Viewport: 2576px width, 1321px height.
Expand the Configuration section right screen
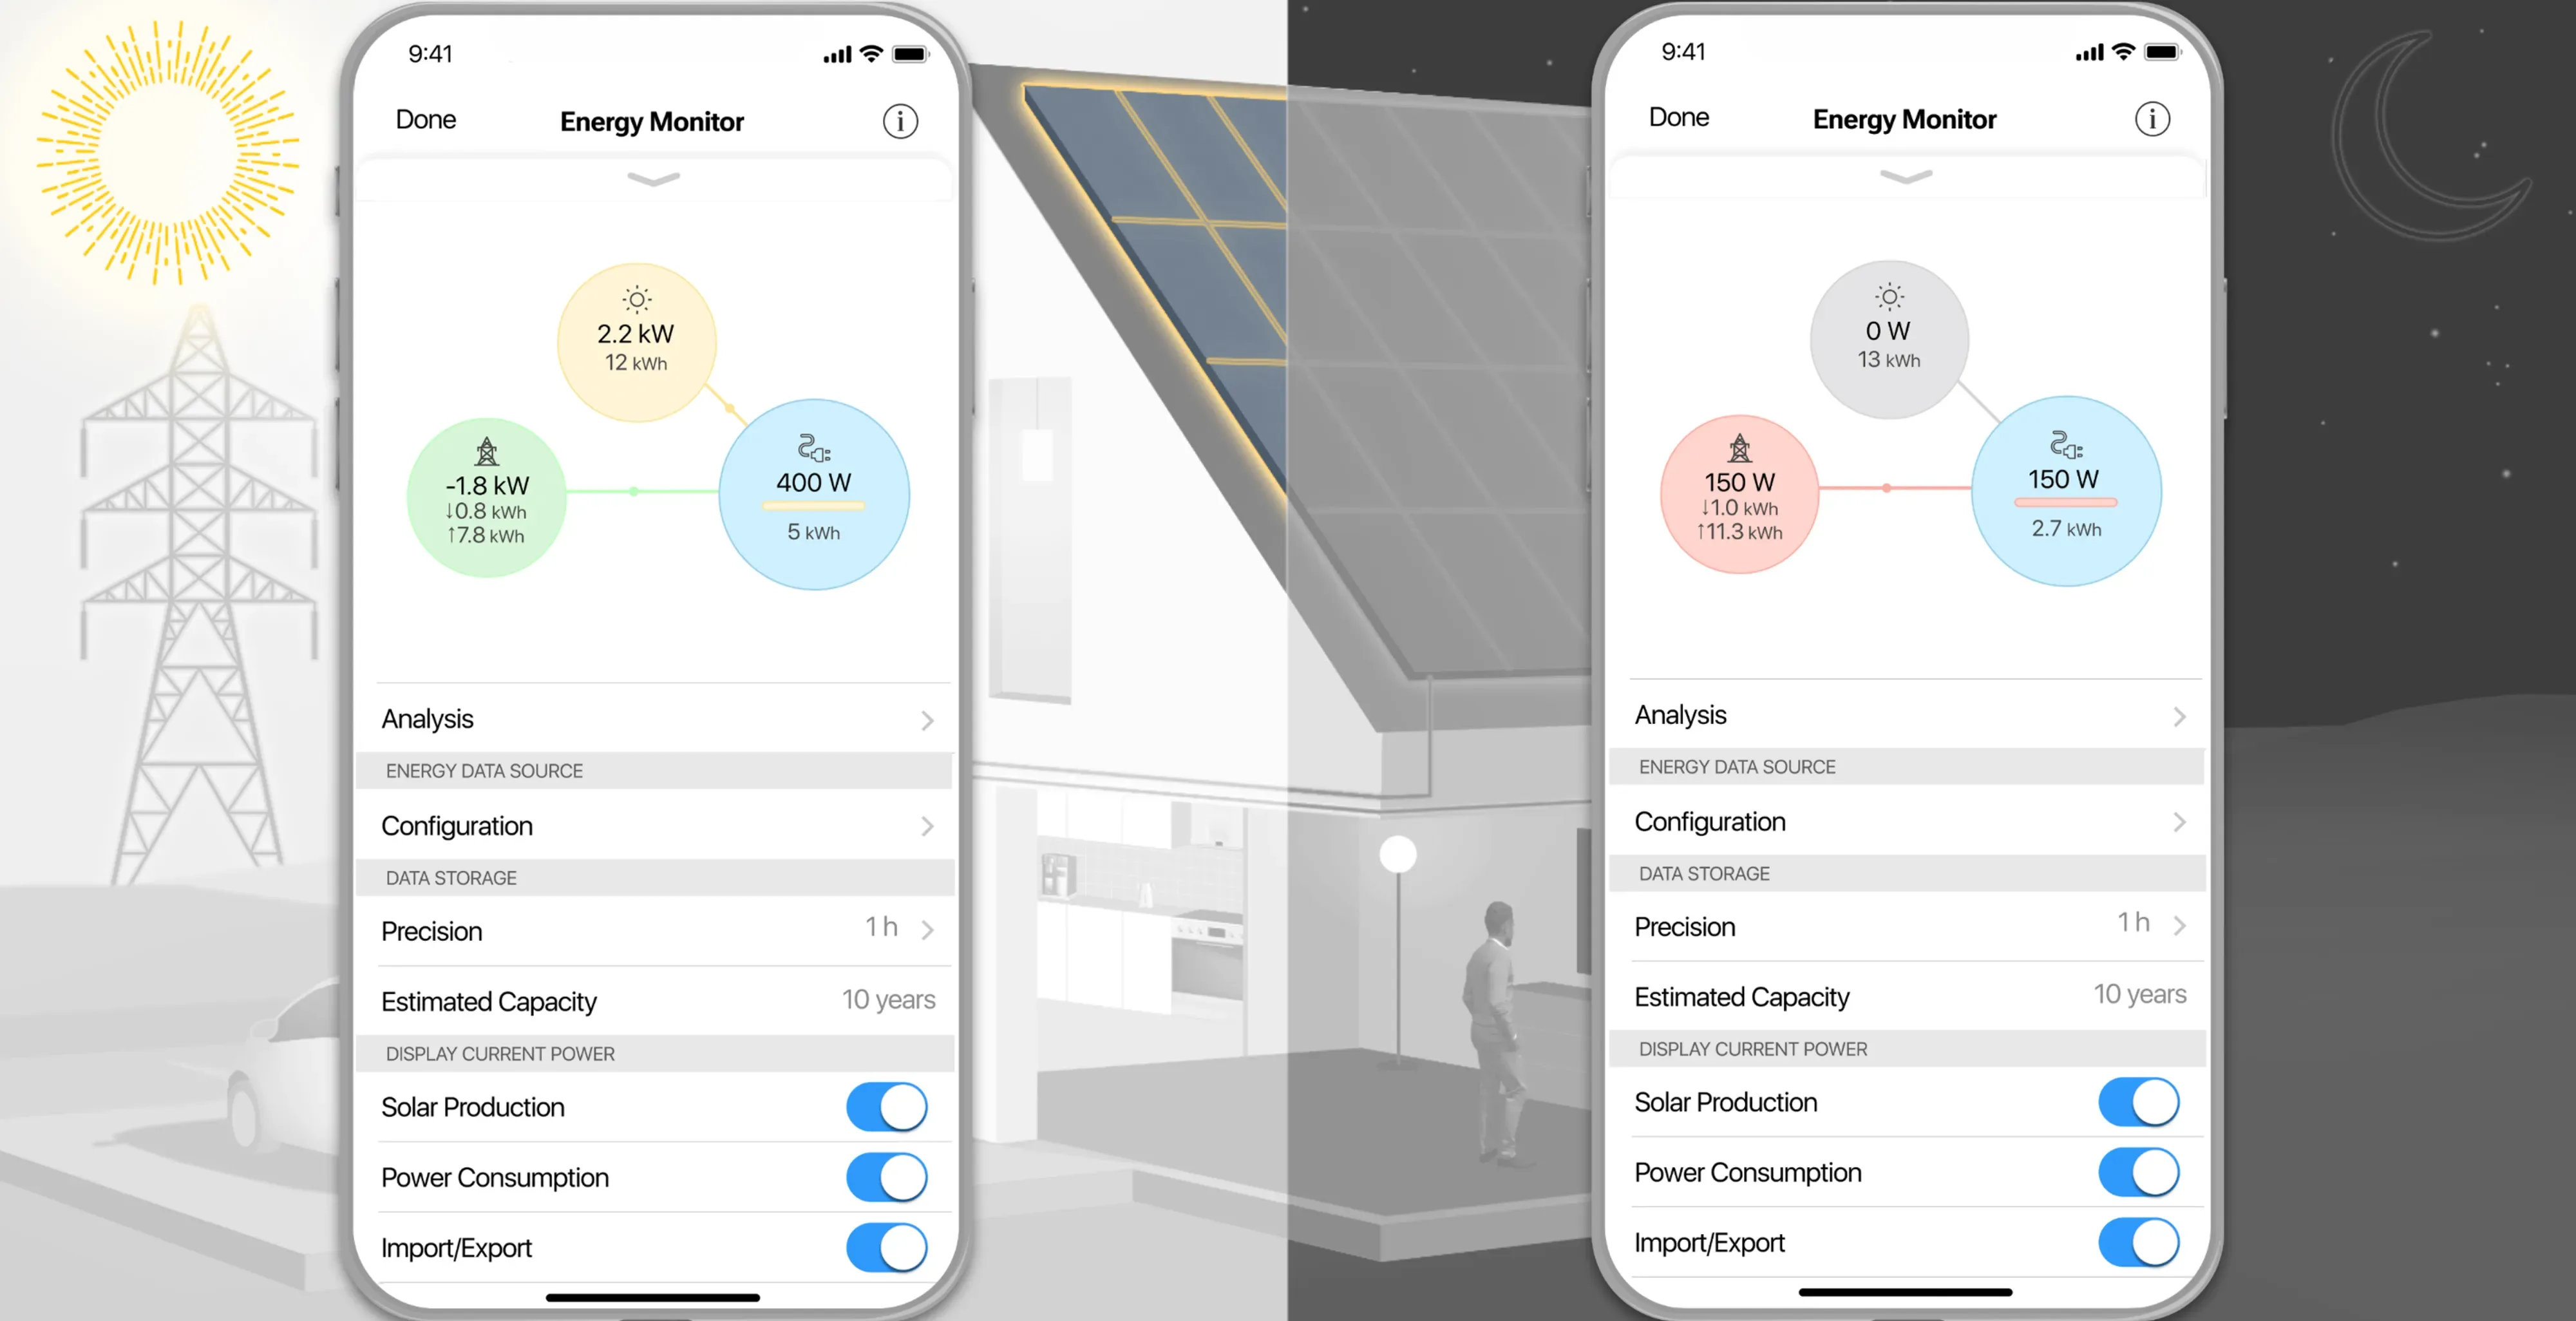point(1904,824)
